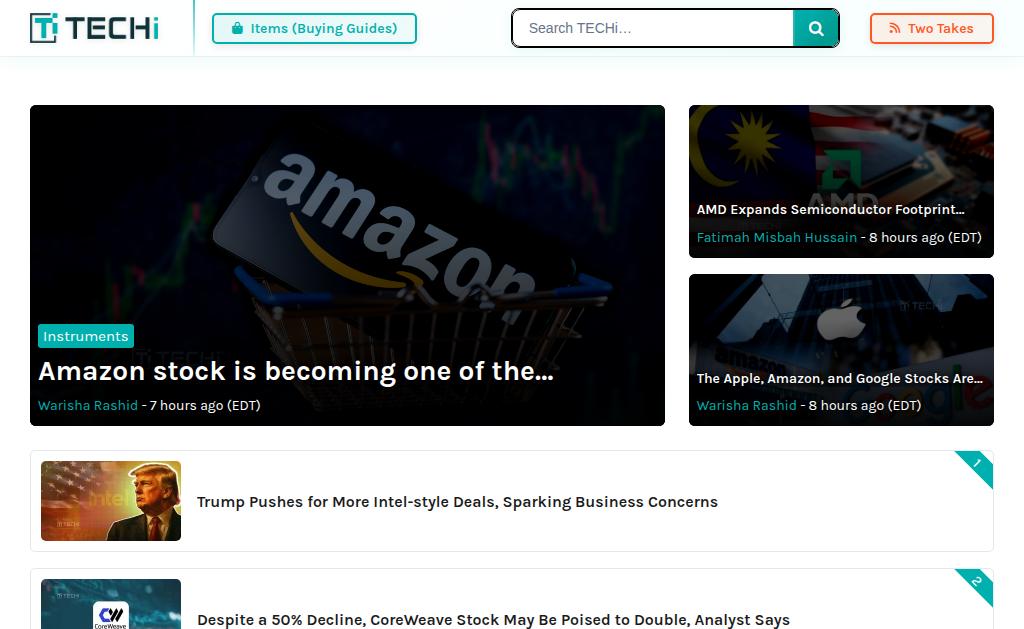Focus the Search TECHi input field

[652, 28]
